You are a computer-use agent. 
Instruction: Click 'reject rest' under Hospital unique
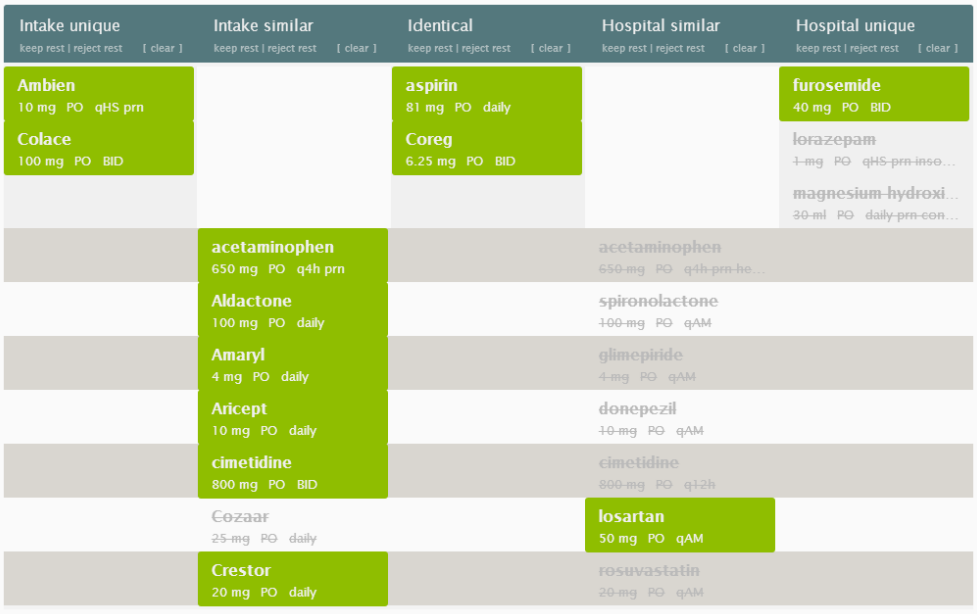click(874, 48)
